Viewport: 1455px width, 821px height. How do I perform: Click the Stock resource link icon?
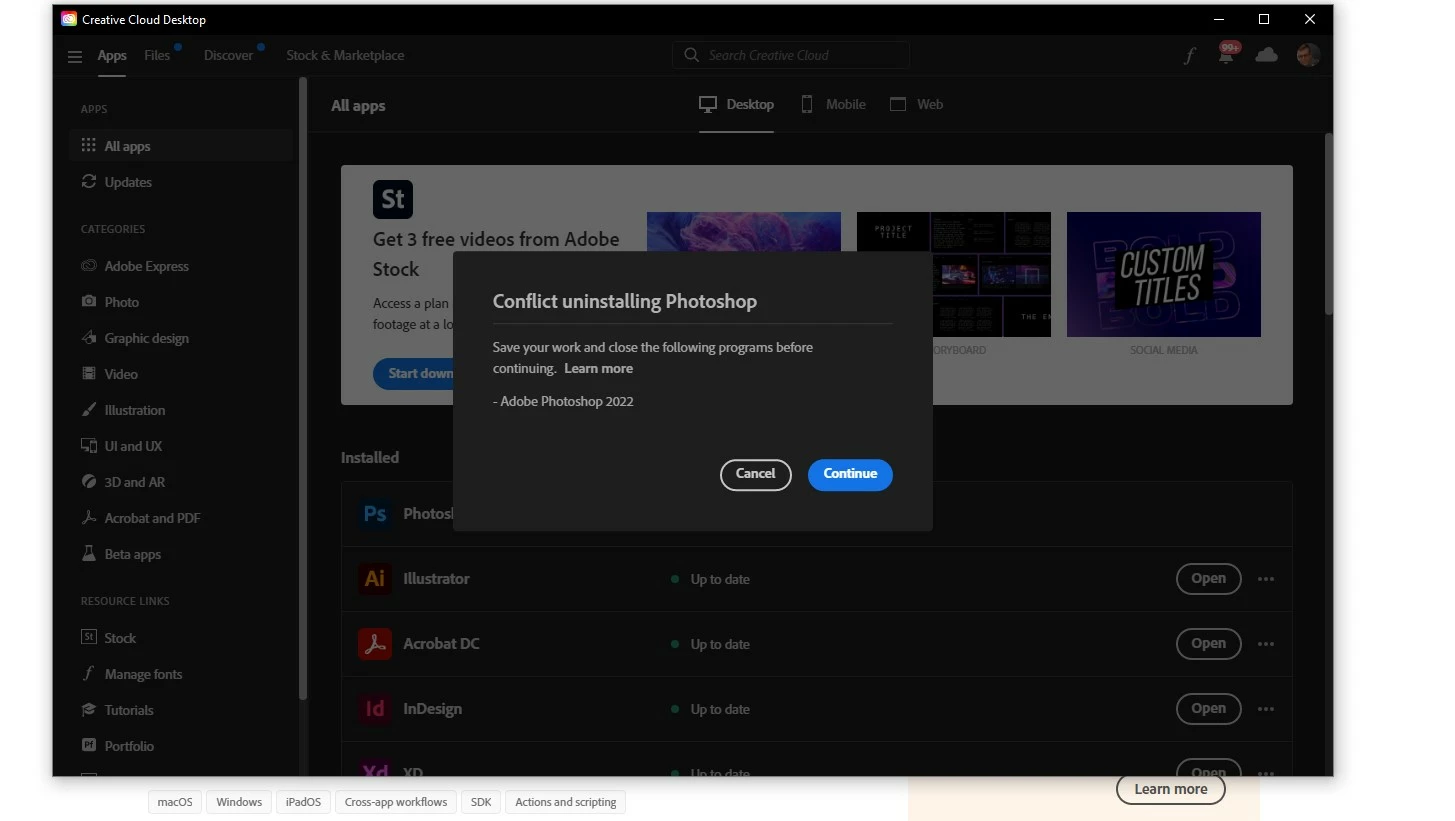[88, 638]
